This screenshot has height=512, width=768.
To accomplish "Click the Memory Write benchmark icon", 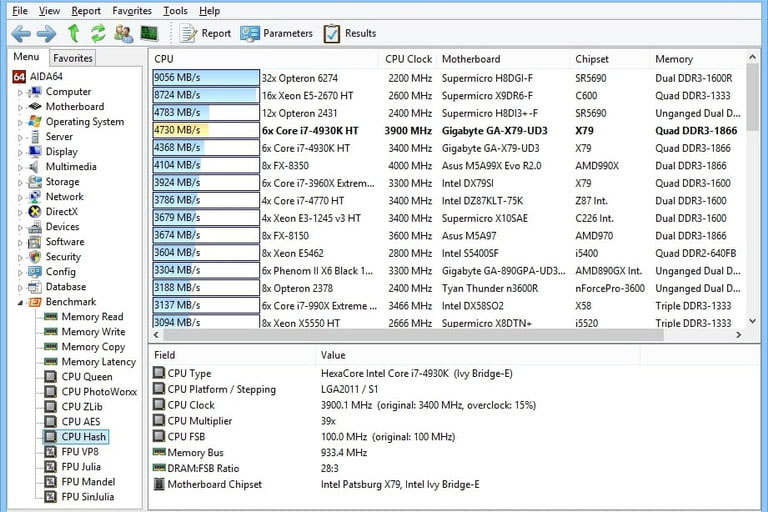I will point(51,332).
